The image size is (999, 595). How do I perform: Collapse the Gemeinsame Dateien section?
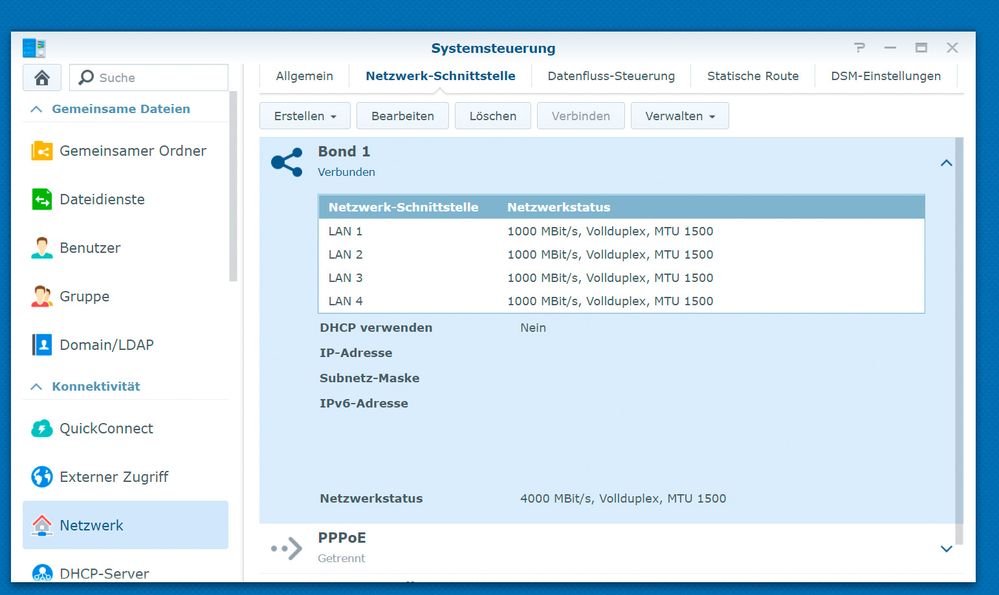pos(37,109)
